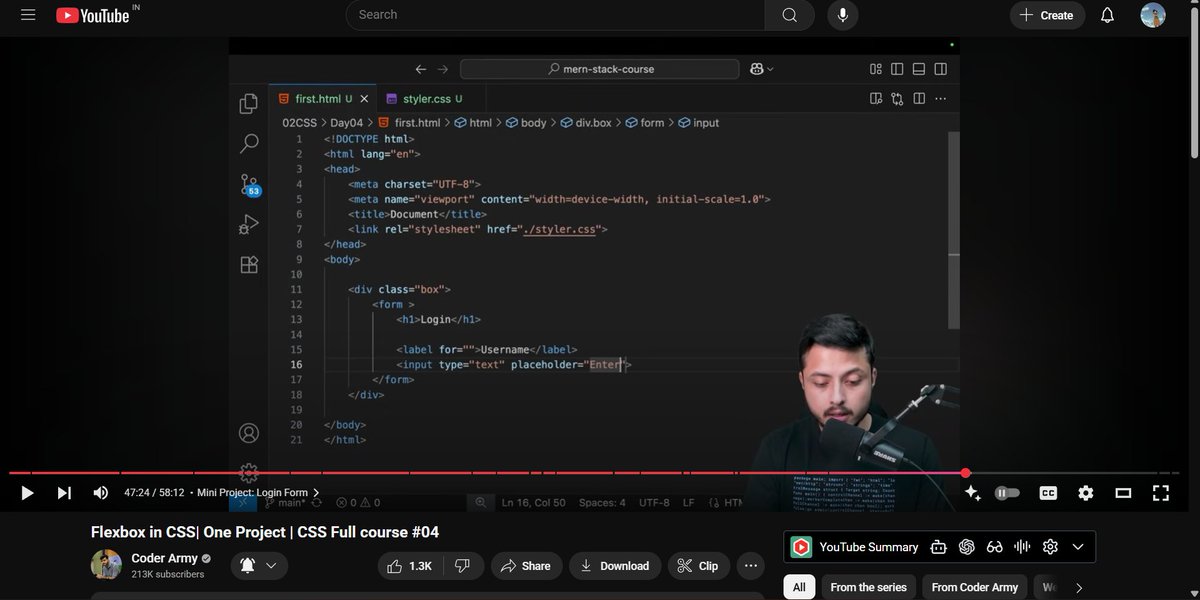Select the 'From the series' filter chip
The height and width of the screenshot is (600, 1200).
867,587
